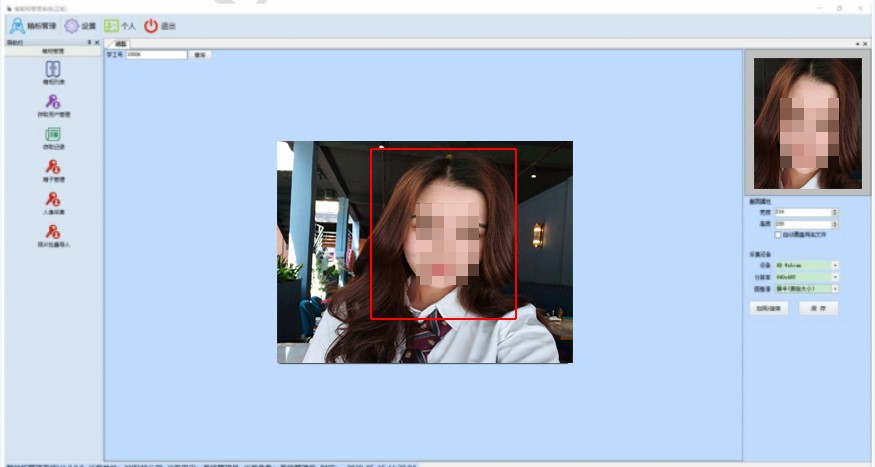Select the 箱柜列表 cabinet list sidebar icon

coord(54,70)
